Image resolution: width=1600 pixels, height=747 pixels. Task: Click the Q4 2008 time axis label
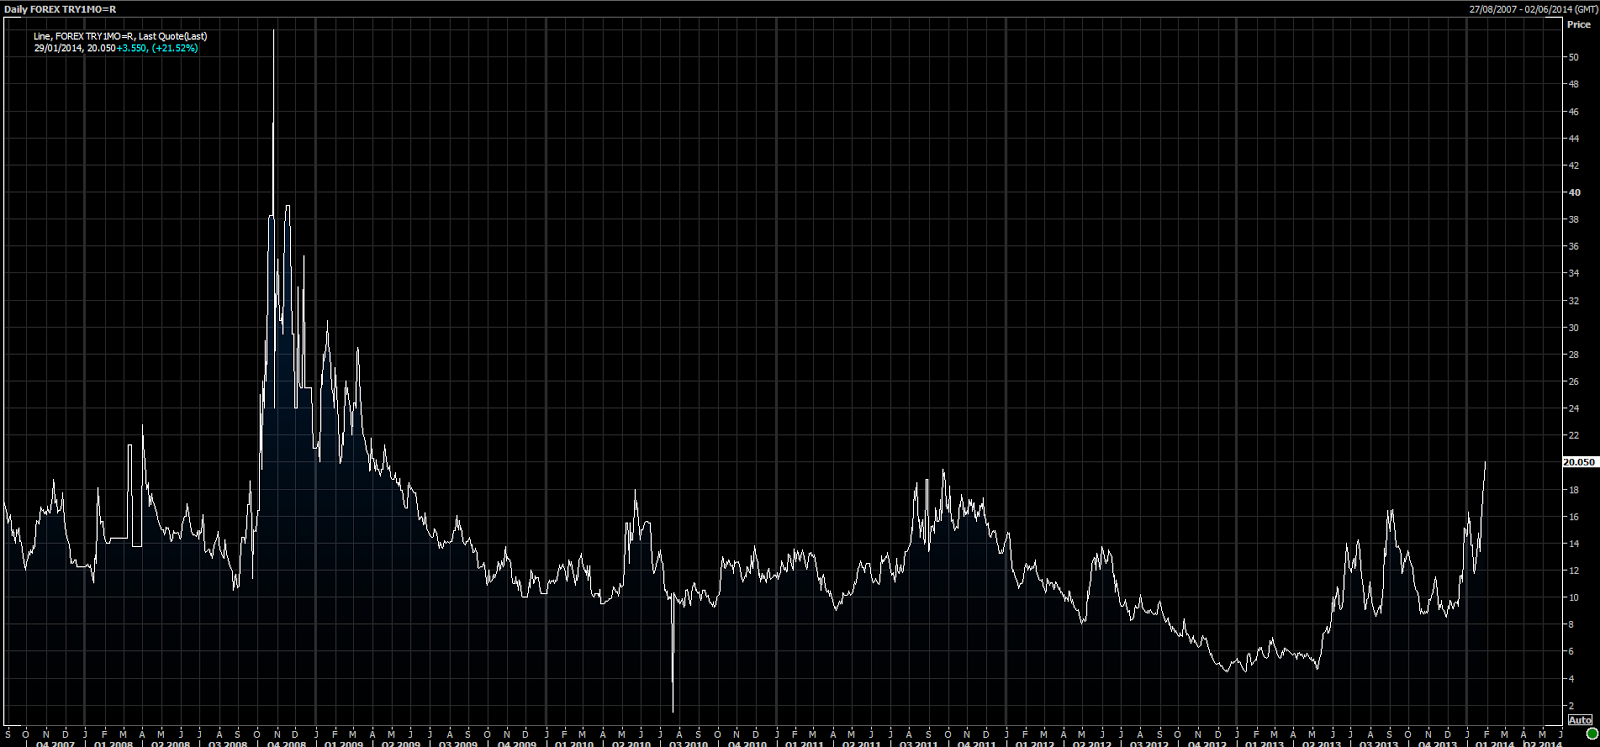click(x=287, y=743)
